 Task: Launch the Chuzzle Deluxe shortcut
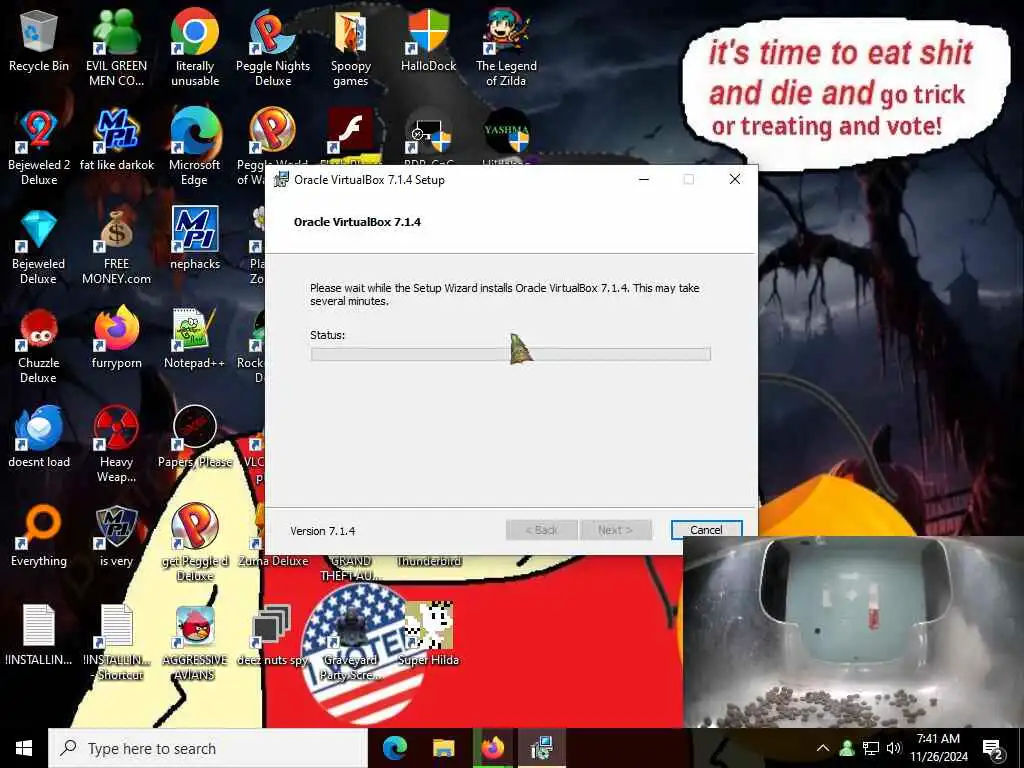(39, 346)
